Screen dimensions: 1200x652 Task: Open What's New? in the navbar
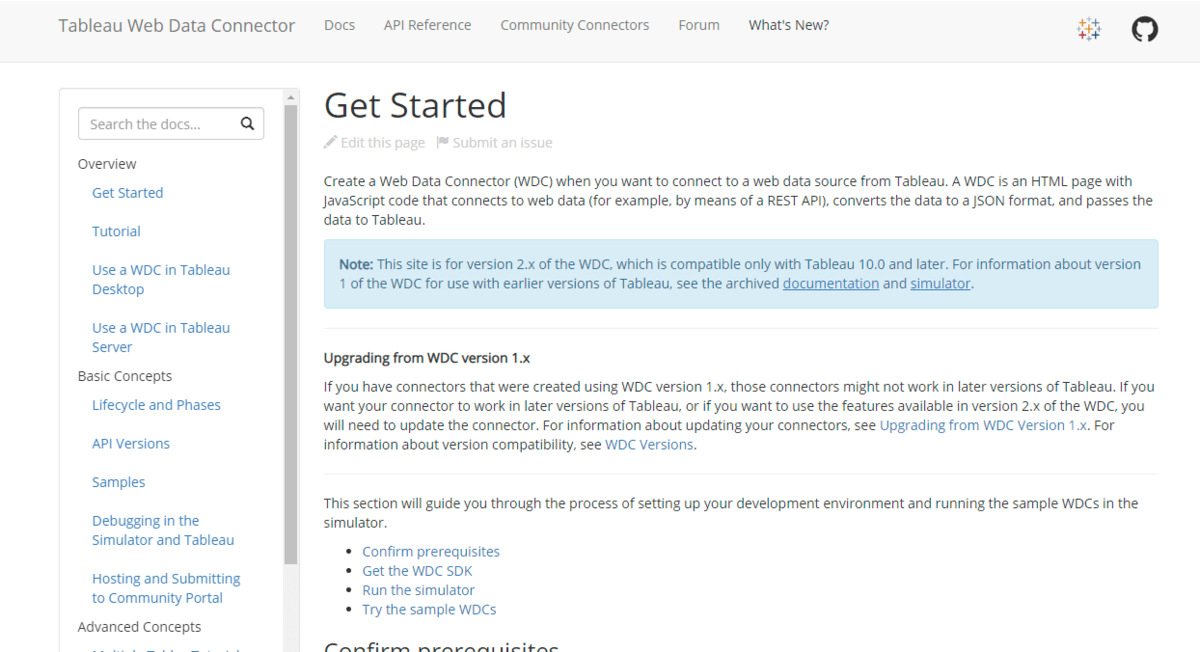789,25
